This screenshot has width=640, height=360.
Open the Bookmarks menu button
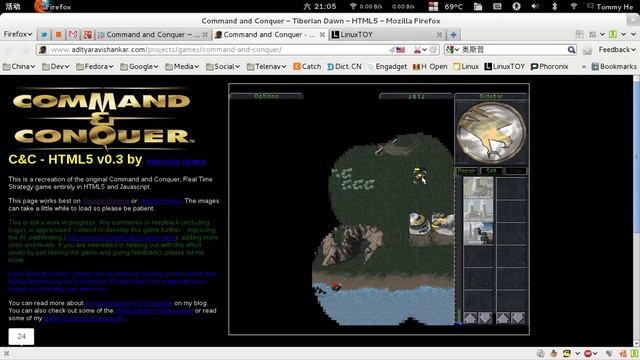(x=614, y=66)
